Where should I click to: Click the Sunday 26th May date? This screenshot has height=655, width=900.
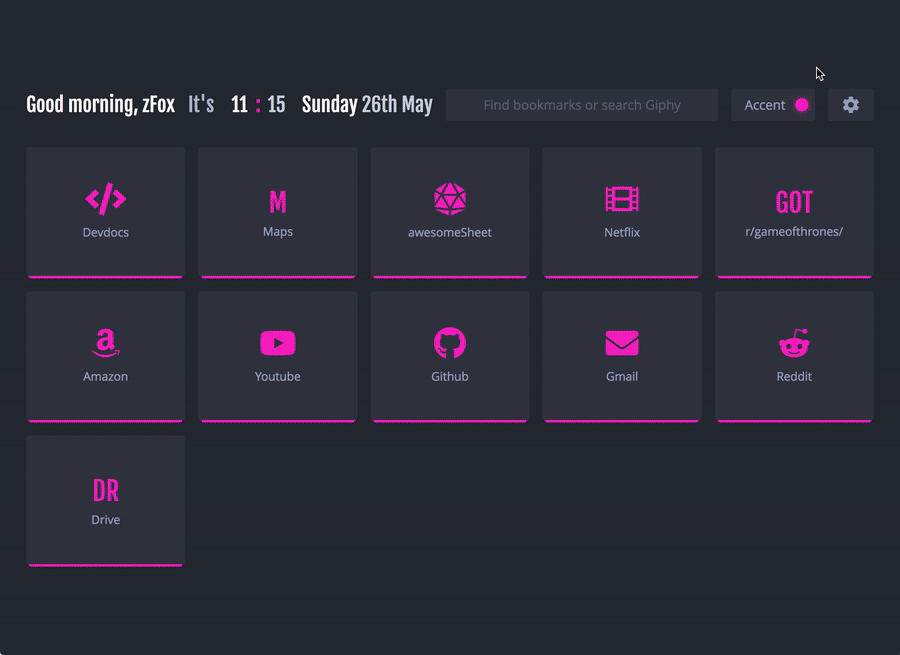pos(366,104)
